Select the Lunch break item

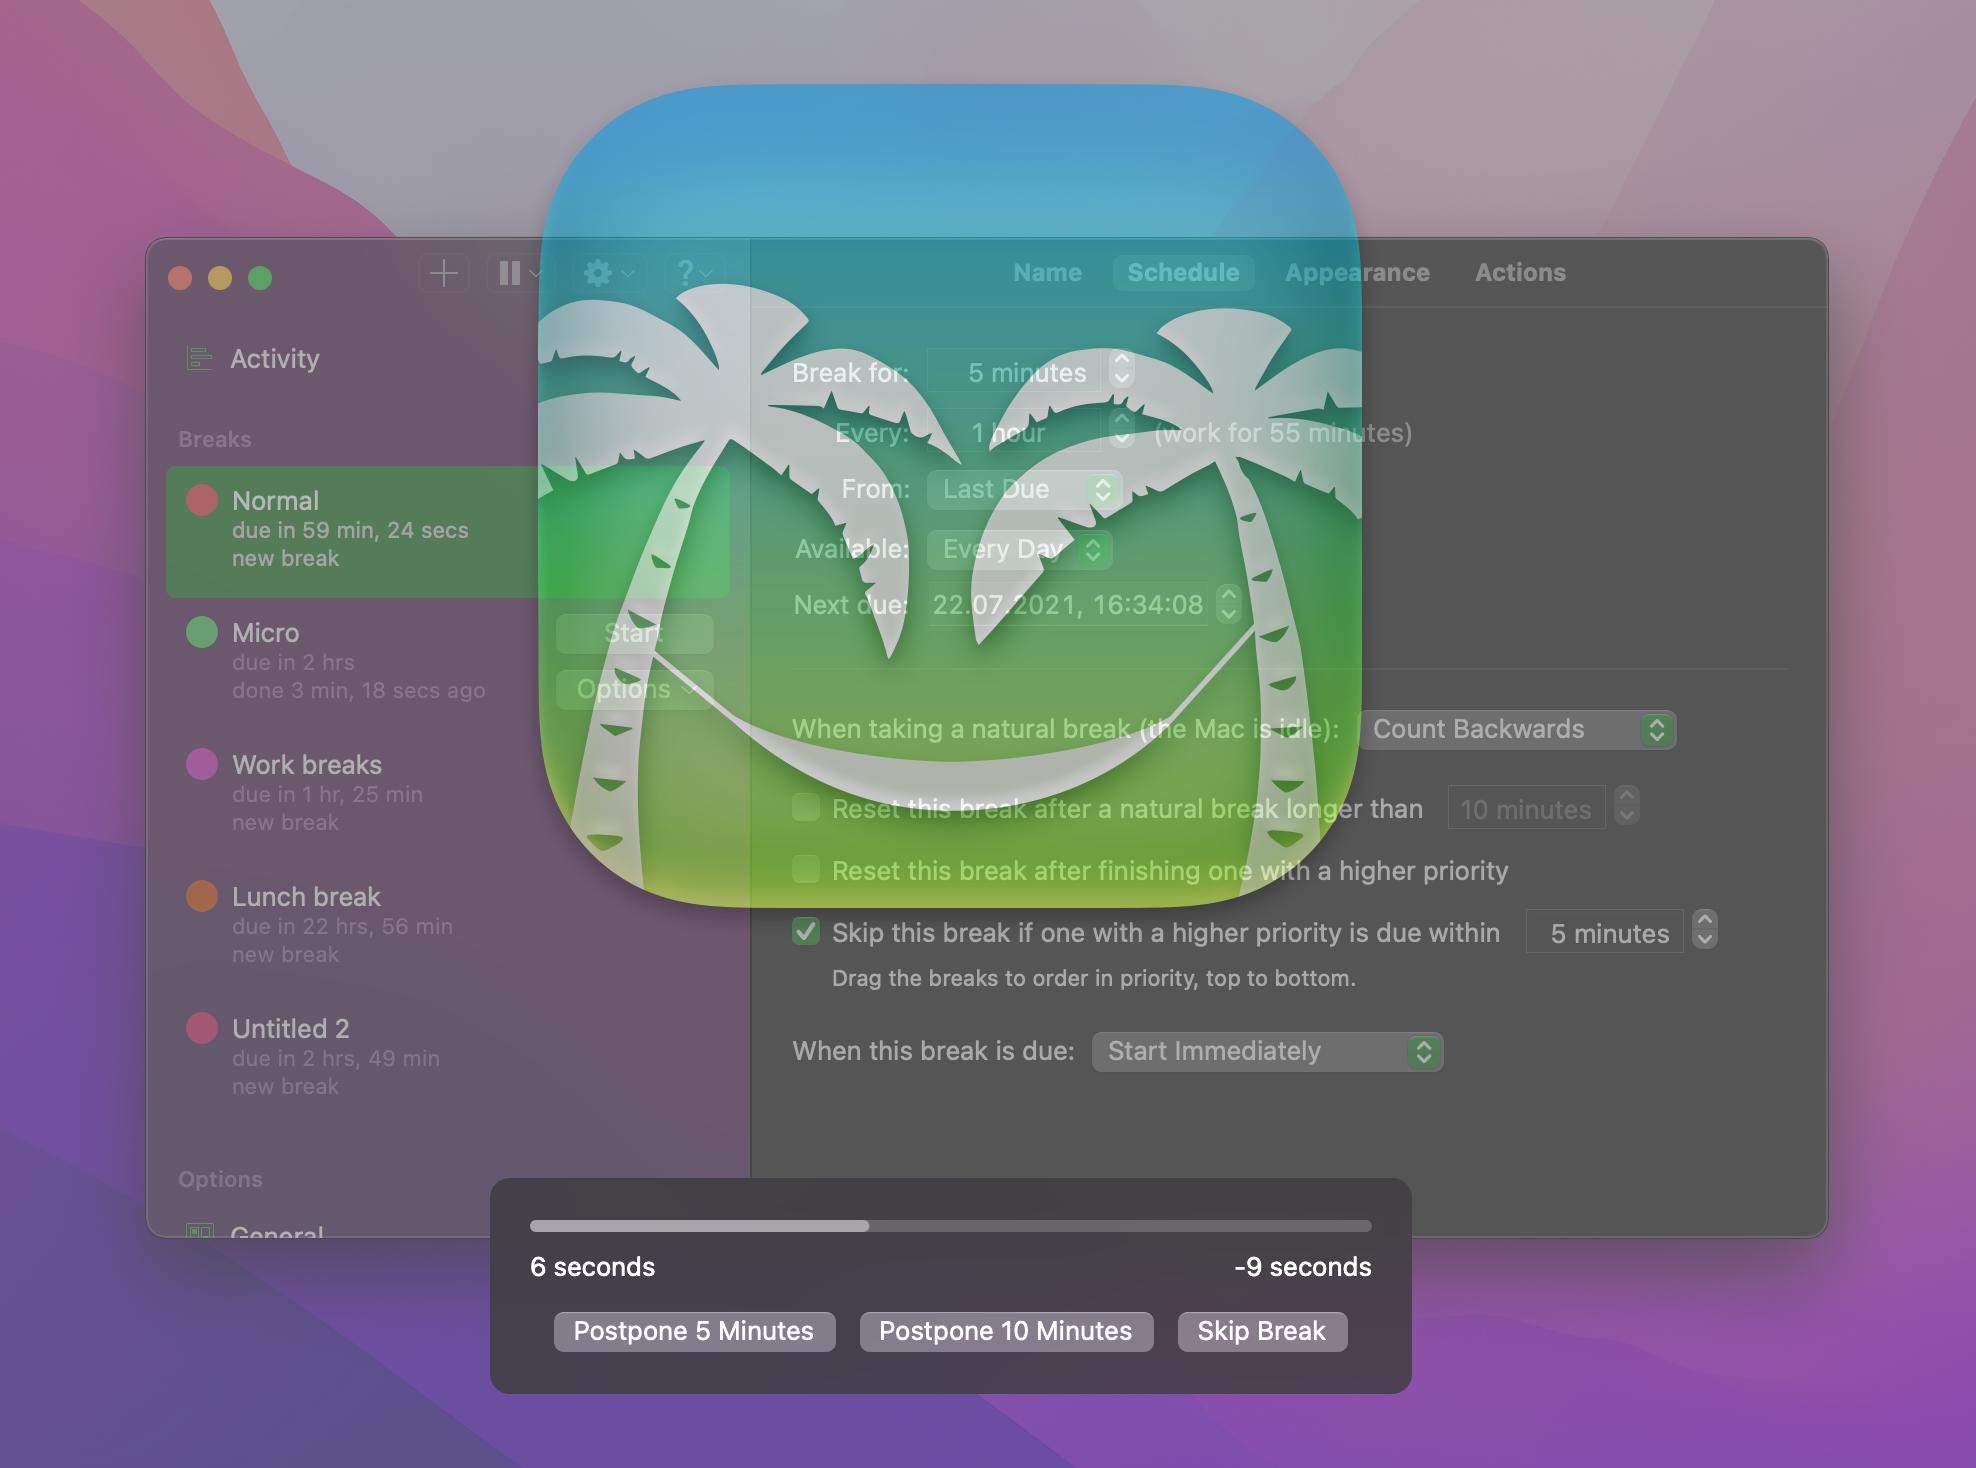pos(447,926)
